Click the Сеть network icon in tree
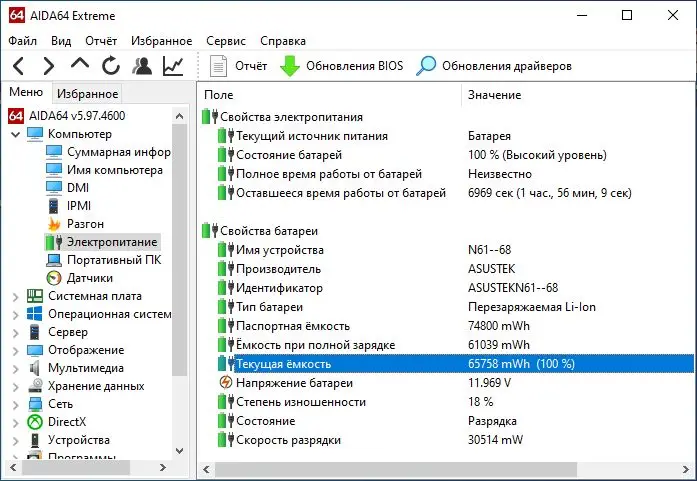697x481 pixels. click(35, 404)
